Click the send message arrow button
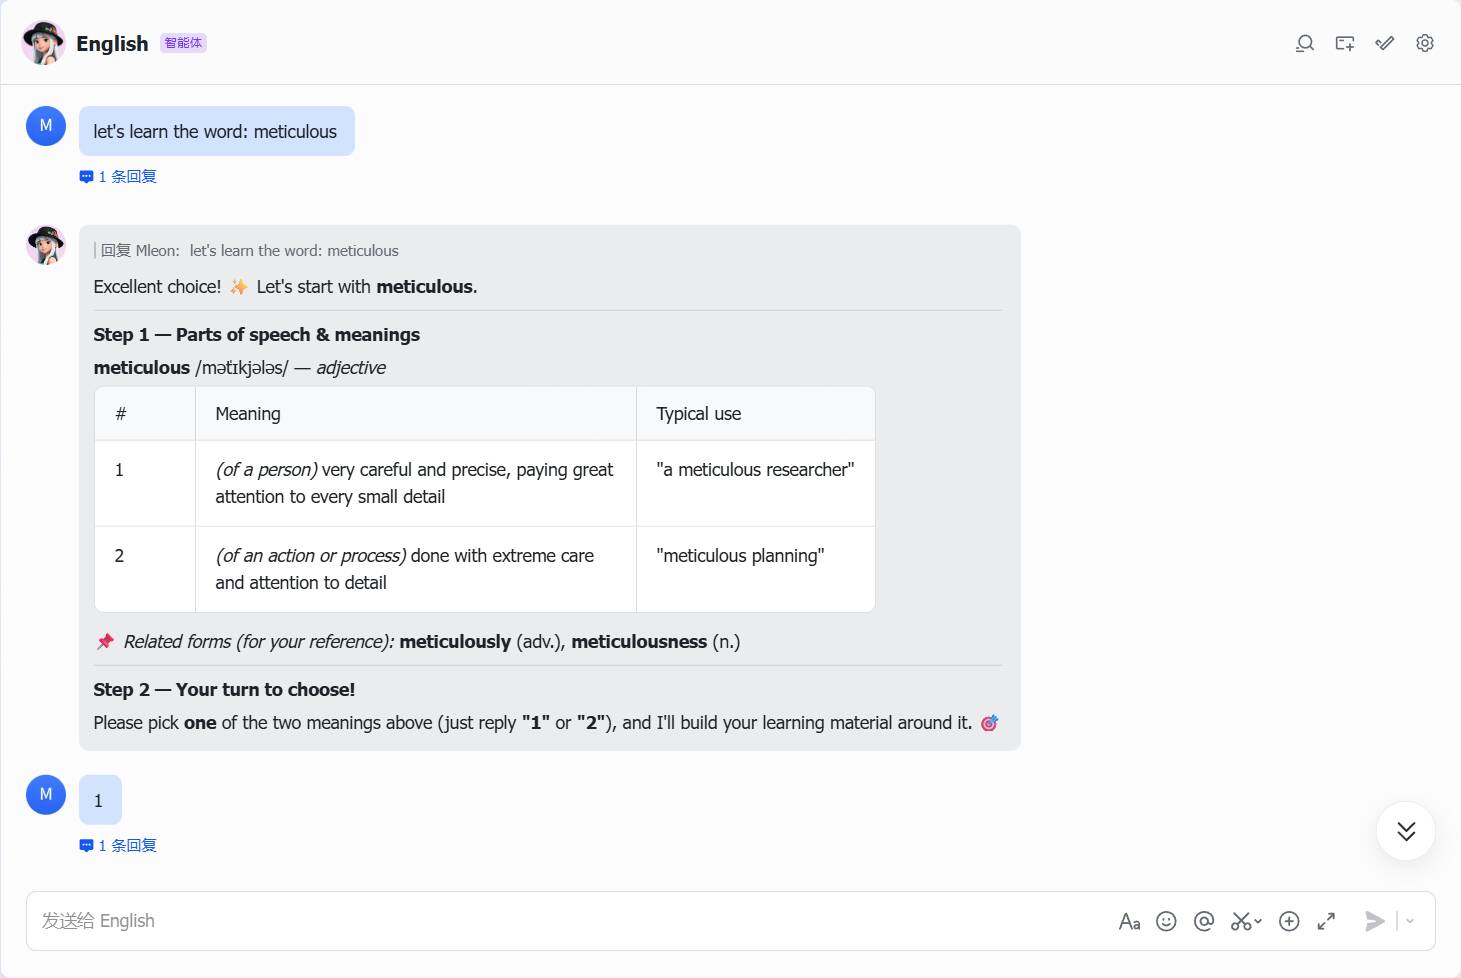Image resolution: width=1461 pixels, height=978 pixels. 1375,921
